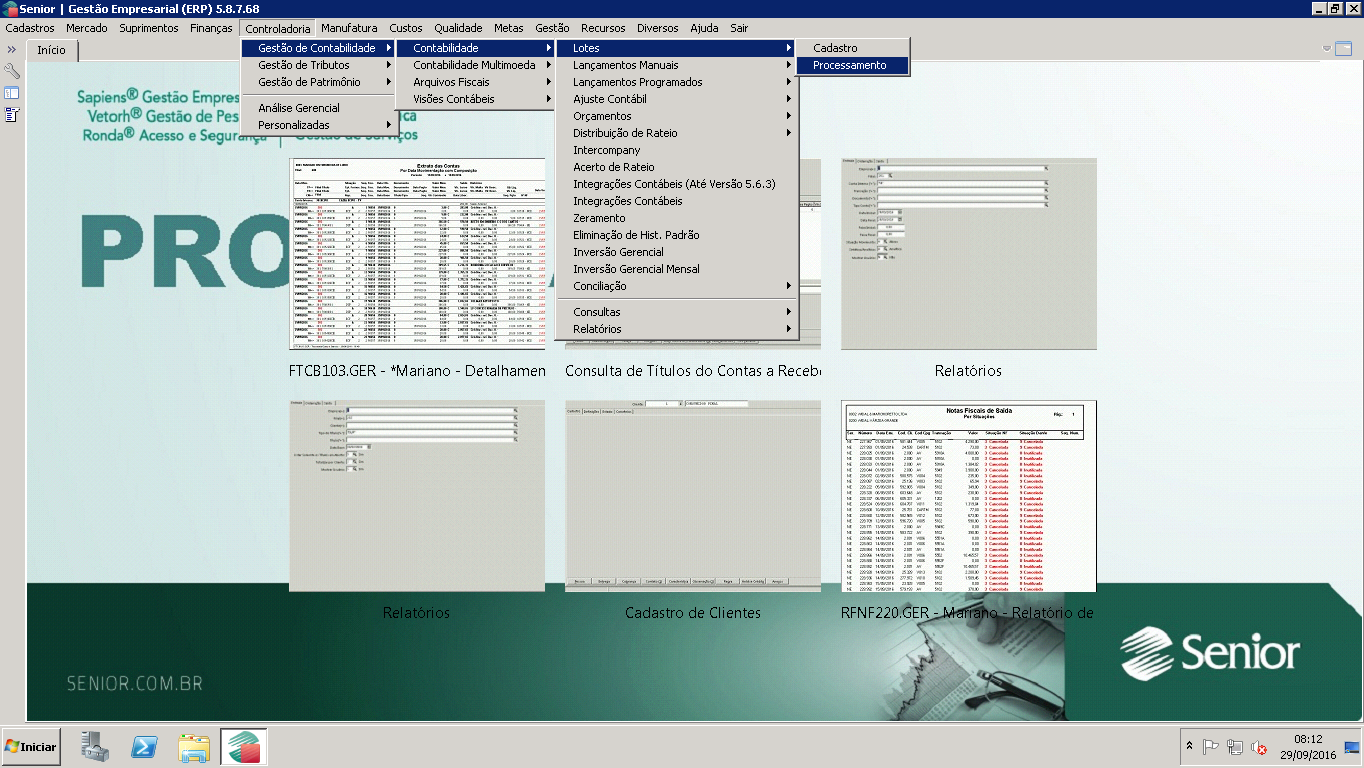Launch PowerShell from the taskbar

[145, 746]
